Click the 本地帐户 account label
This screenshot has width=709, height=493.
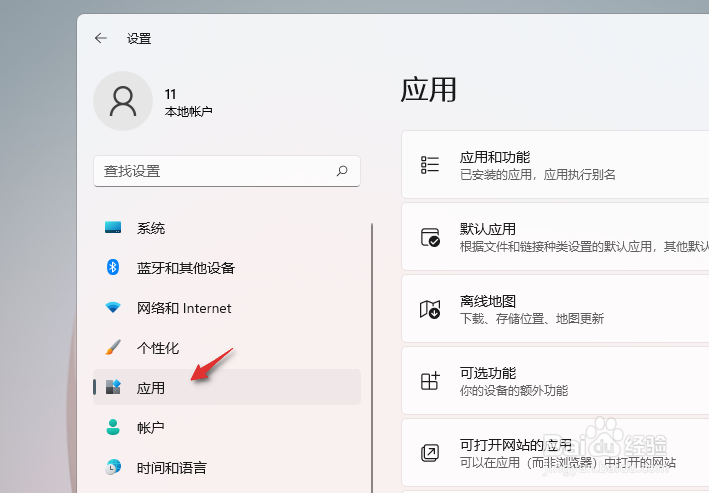pyautogui.click(x=189, y=111)
